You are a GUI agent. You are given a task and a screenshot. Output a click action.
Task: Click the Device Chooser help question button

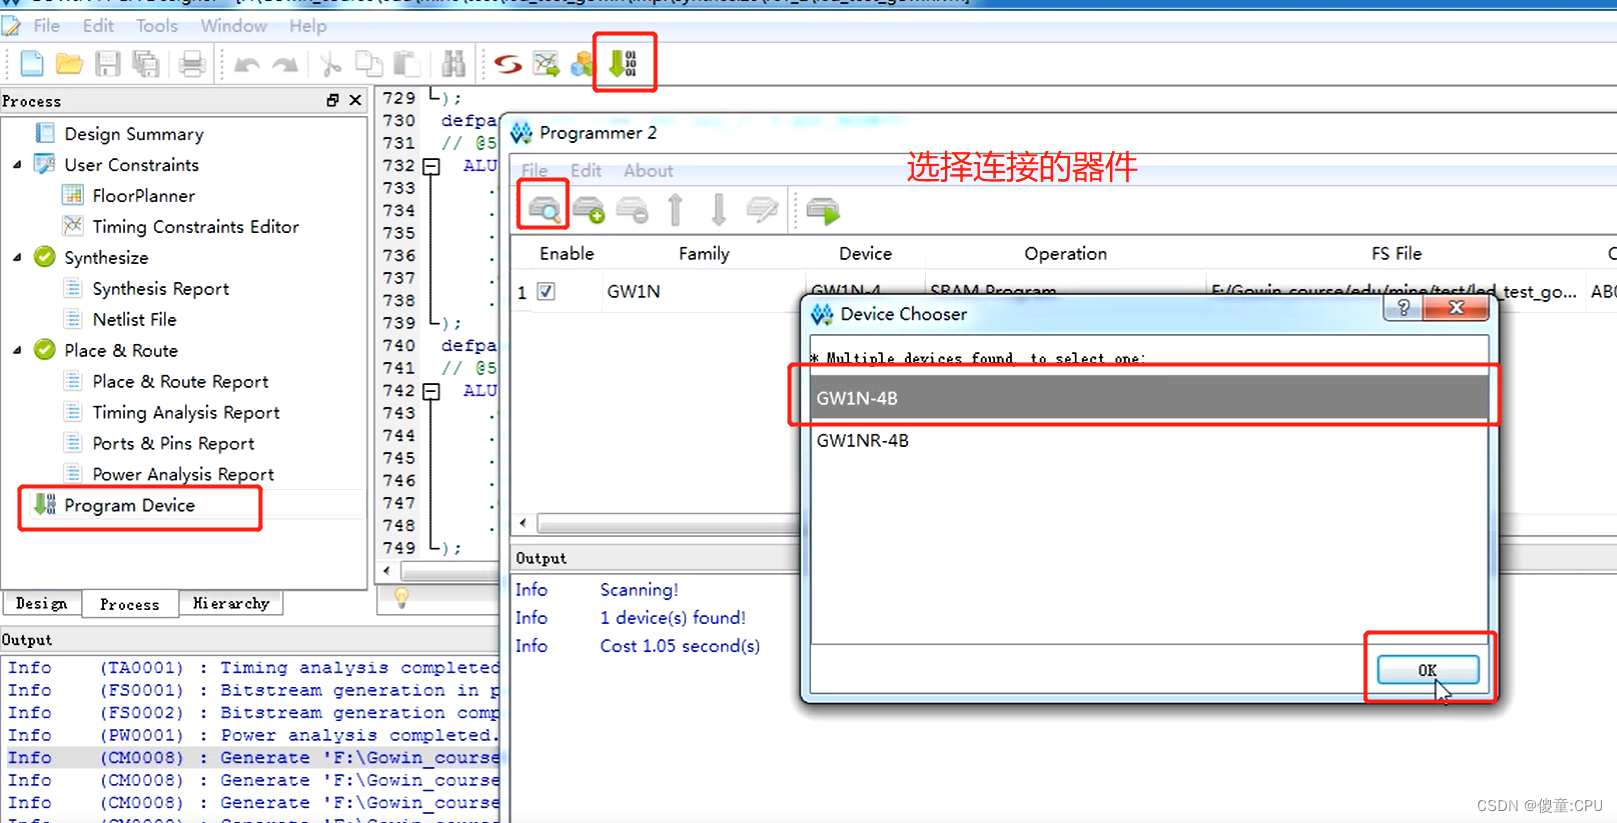(1403, 307)
